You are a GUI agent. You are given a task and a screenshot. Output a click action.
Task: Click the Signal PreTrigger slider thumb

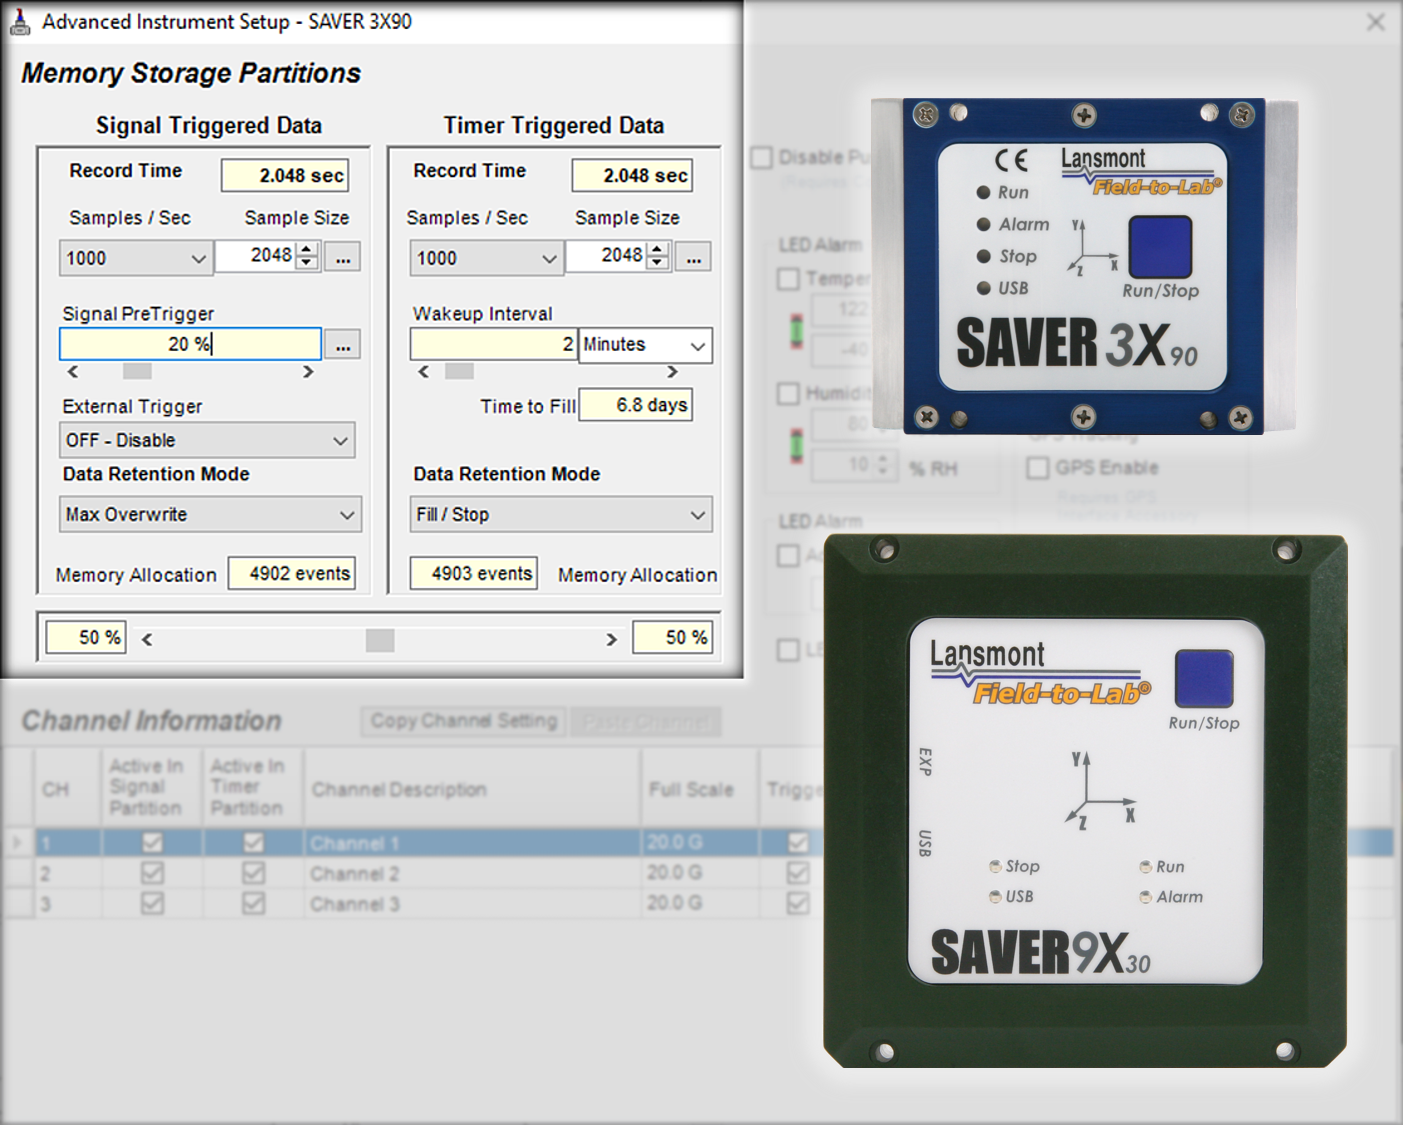(x=137, y=371)
